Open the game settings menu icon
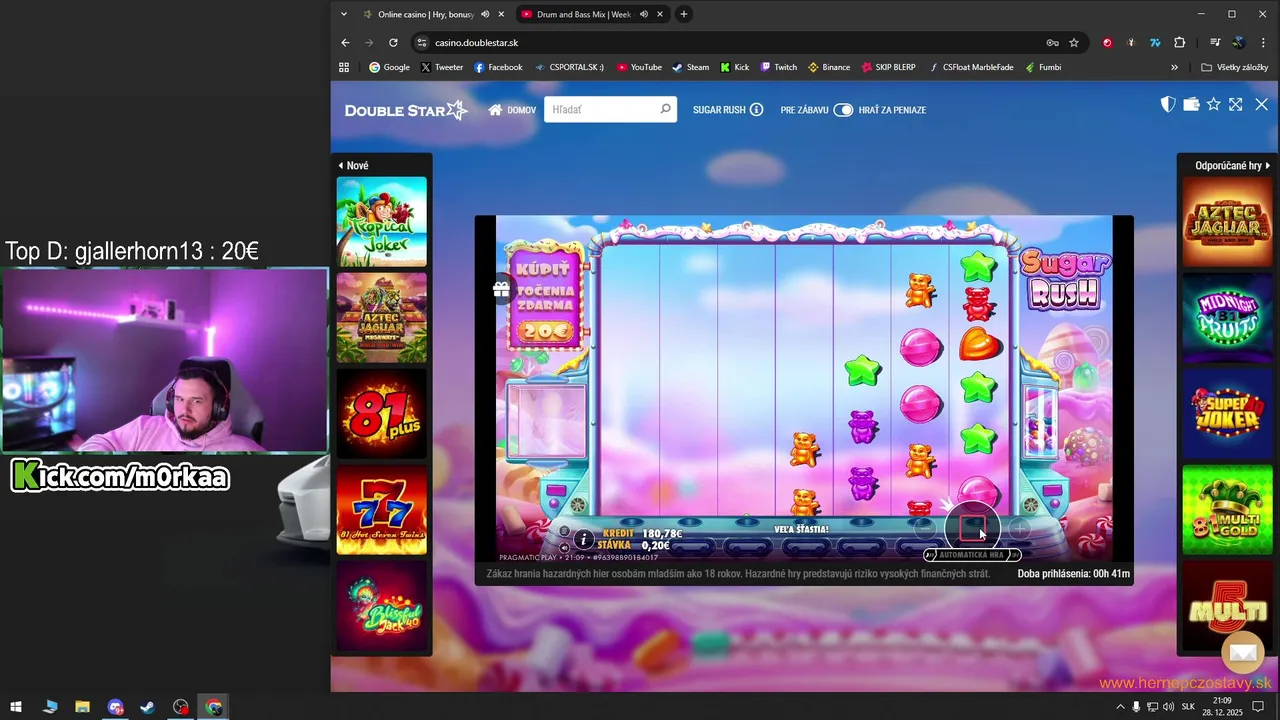1280x720 pixels. (x=564, y=531)
